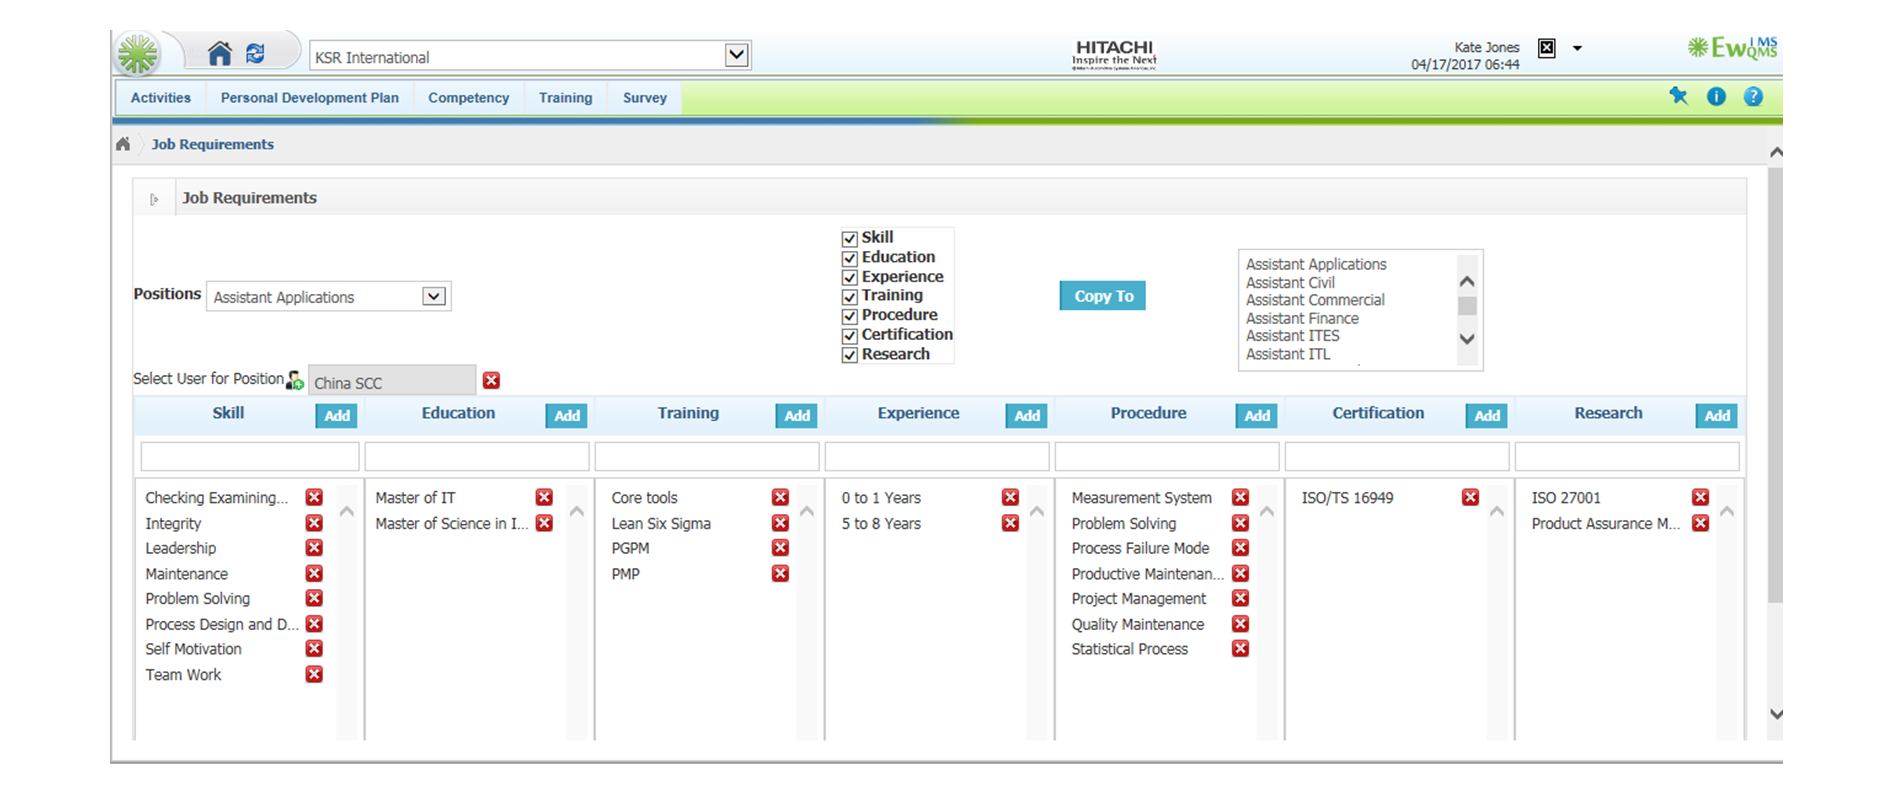The image size is (1884, 794).
Task: Click the down arrow of the positions listbox
Action: [1467, 339]
